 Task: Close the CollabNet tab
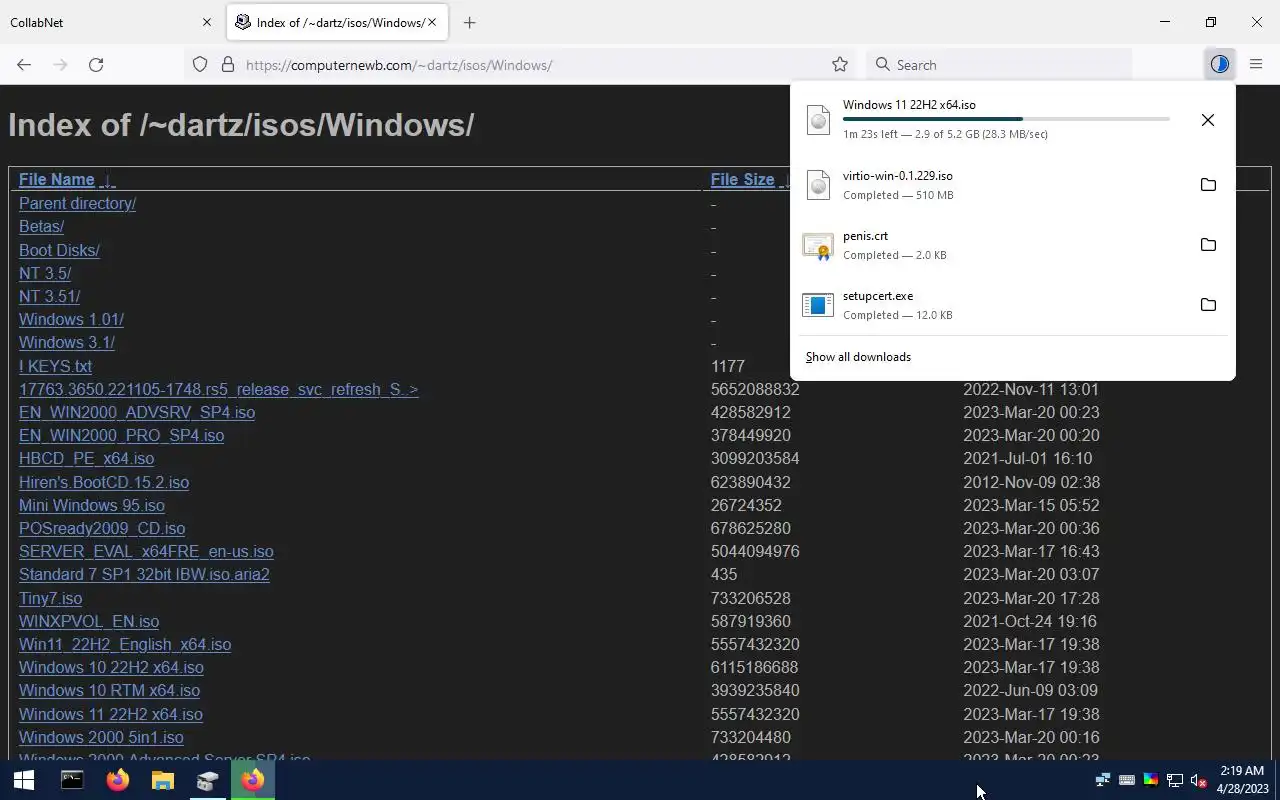pyautogui.click(x=207, y=22)
